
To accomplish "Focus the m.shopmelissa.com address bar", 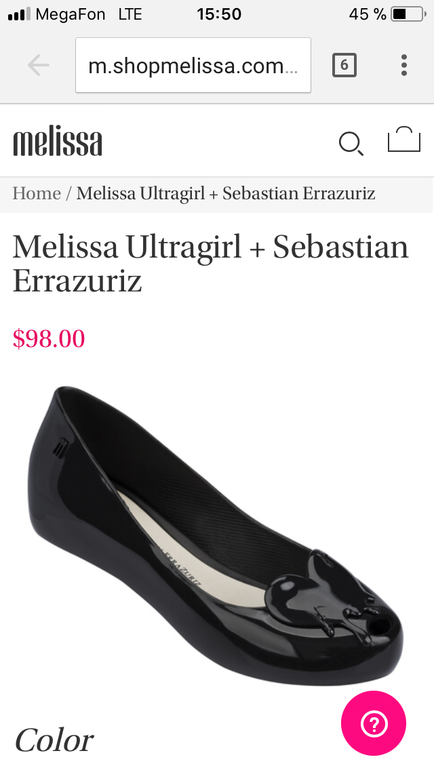I will pos(193,65).
